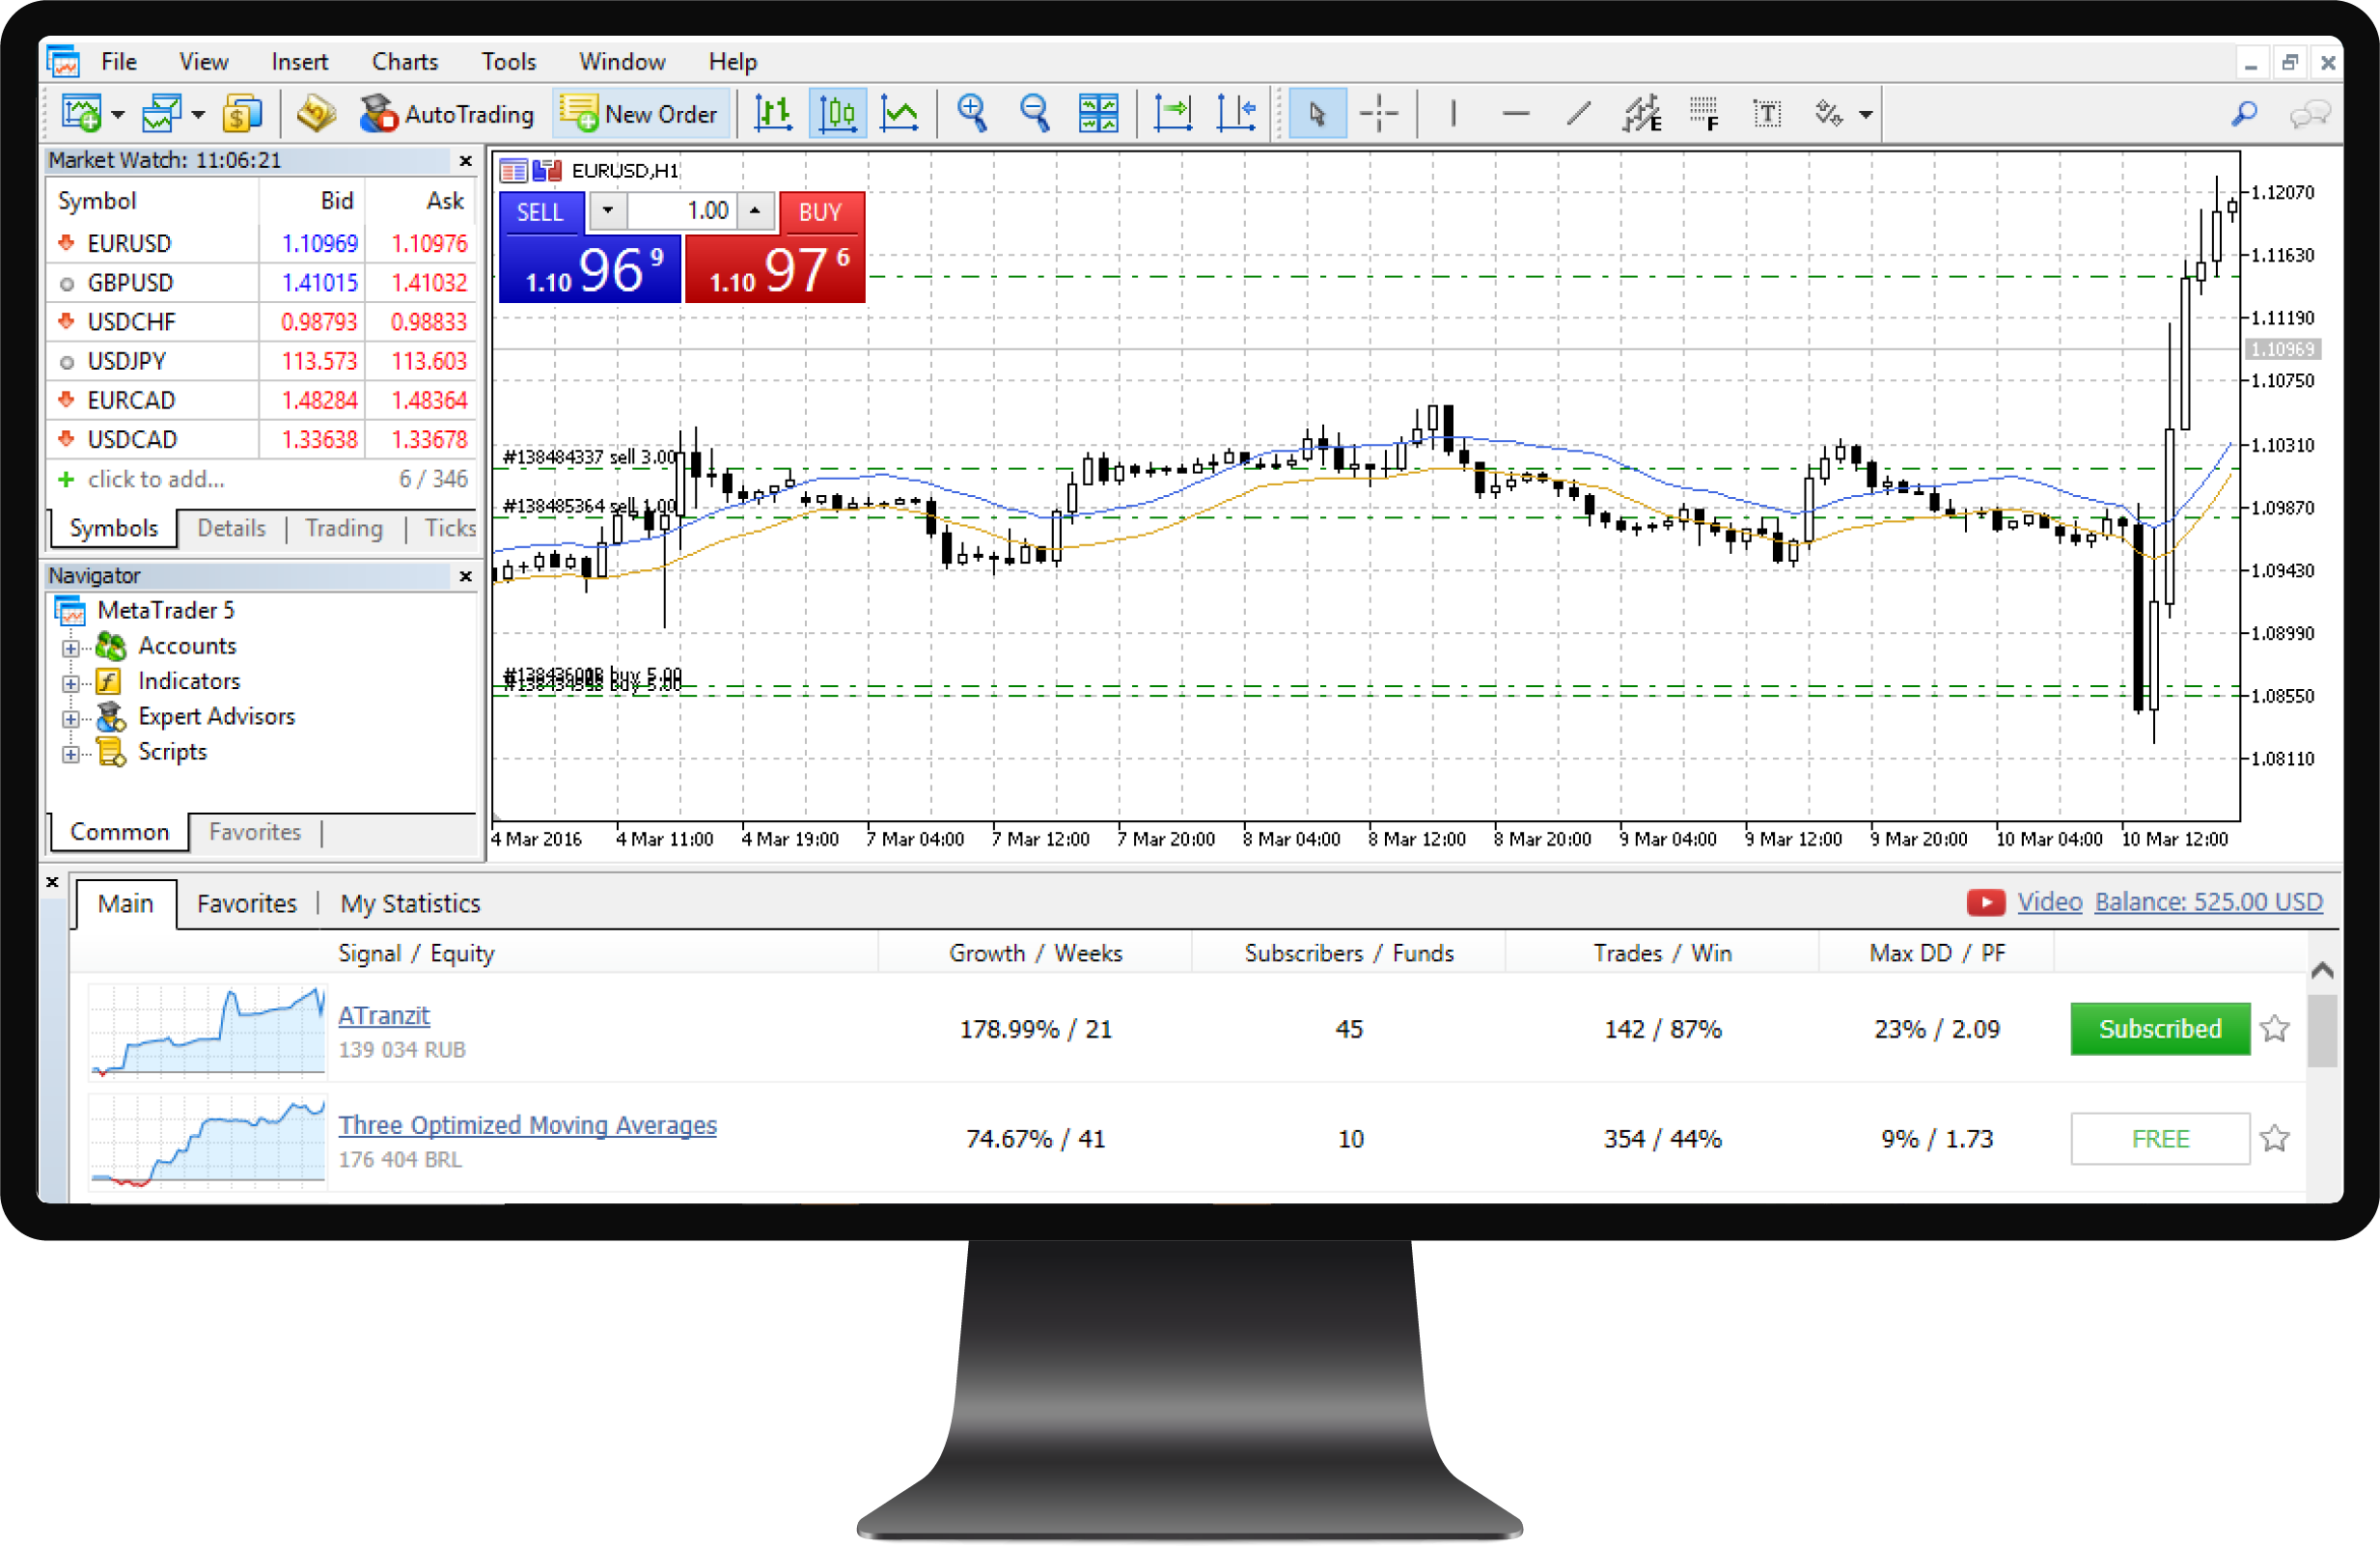Viewport: 2380px width, 1547px height.
Task: Open the Charts menu
Action: pyautogui.click(x=405, y=62)
